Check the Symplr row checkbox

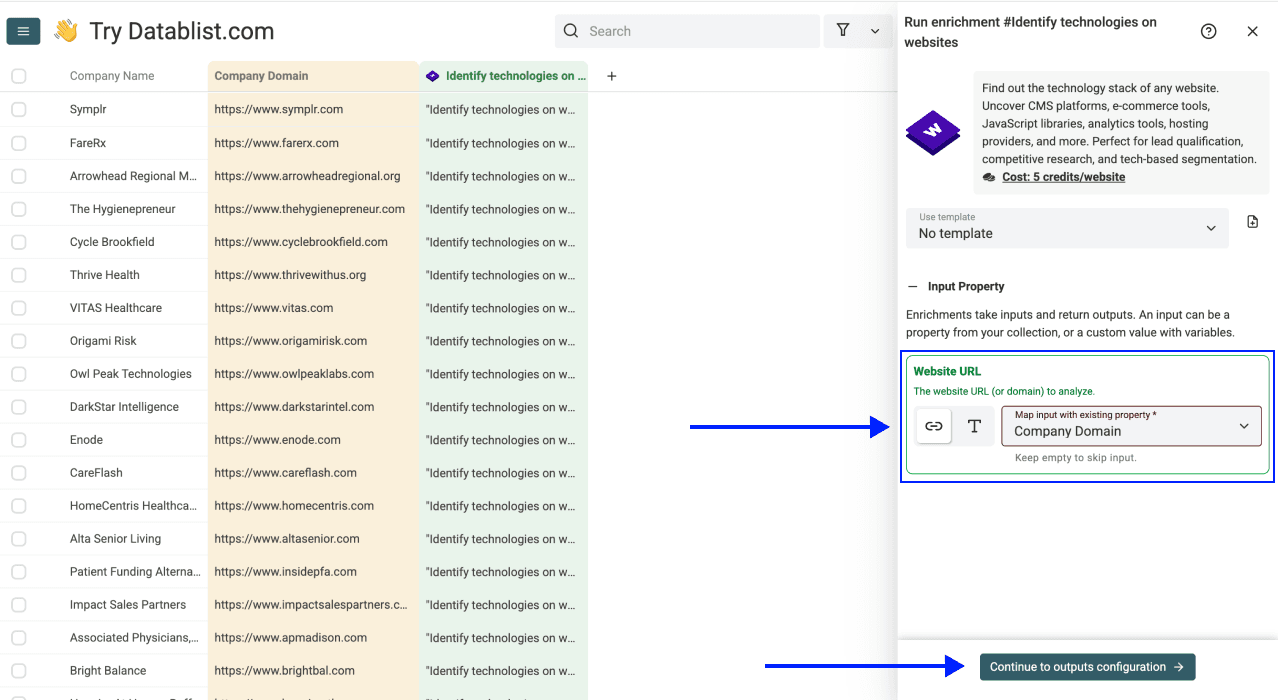click(19, 109)
